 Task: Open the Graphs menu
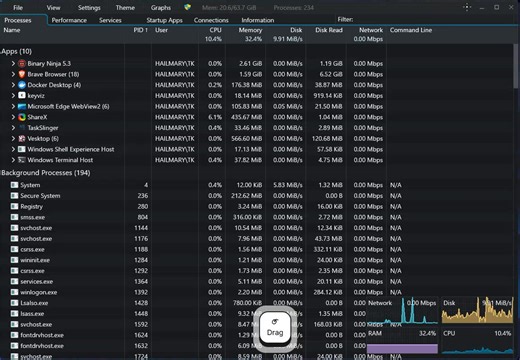(x=161, y=7)
